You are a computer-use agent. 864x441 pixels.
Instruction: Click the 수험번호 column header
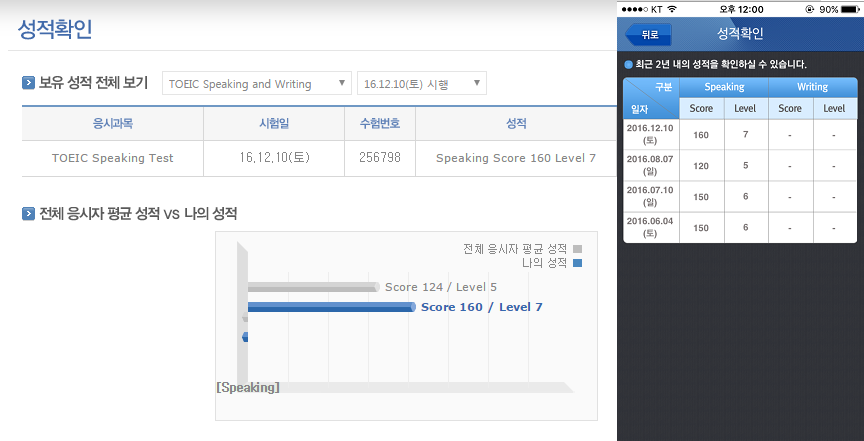click(x=380, y=123)
